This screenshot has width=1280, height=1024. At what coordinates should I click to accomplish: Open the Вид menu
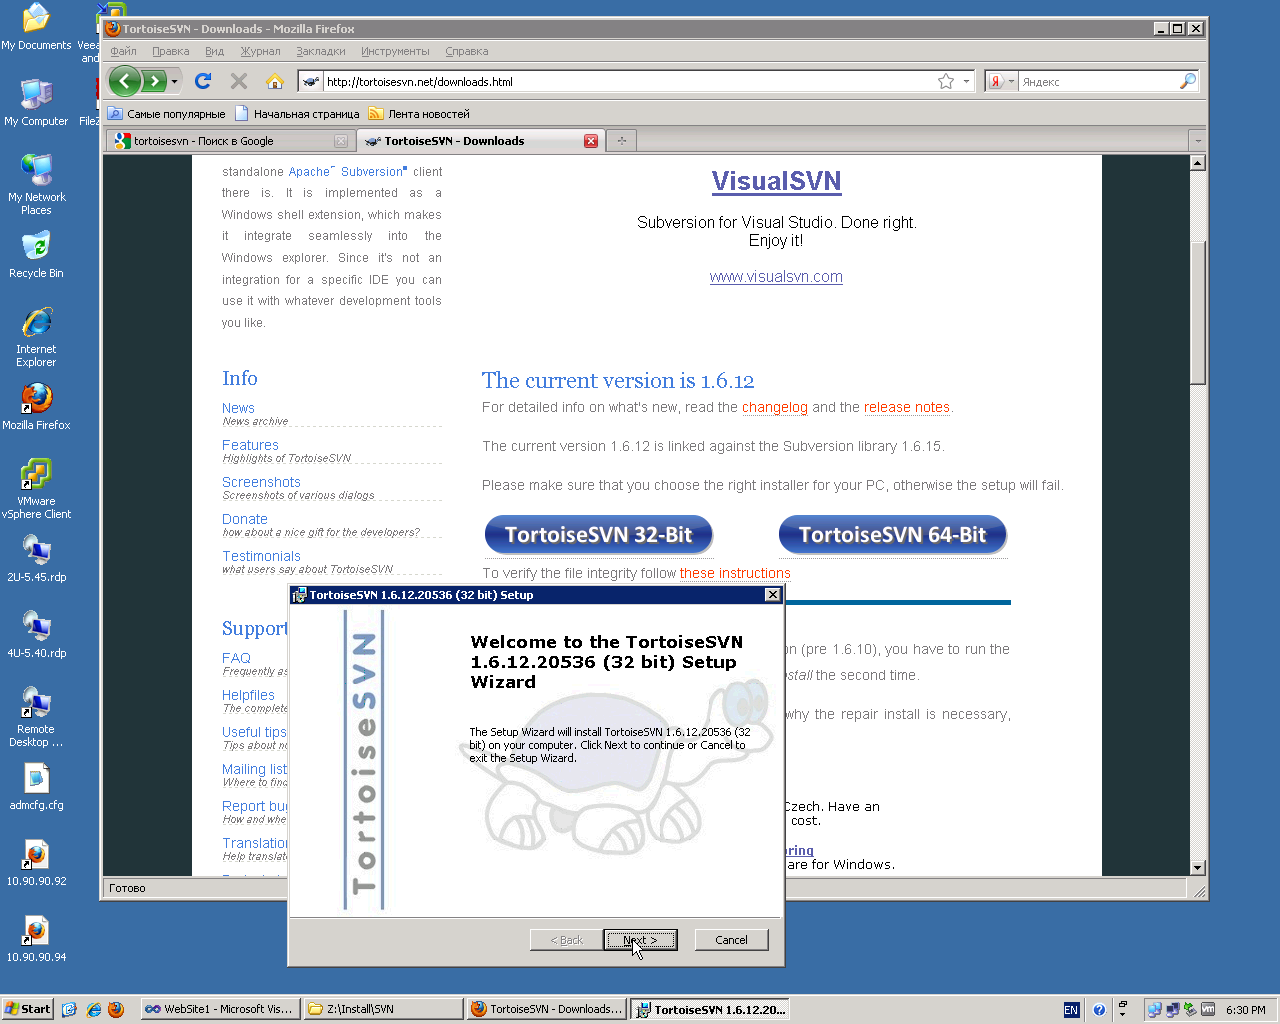click(x=214, y=51)
